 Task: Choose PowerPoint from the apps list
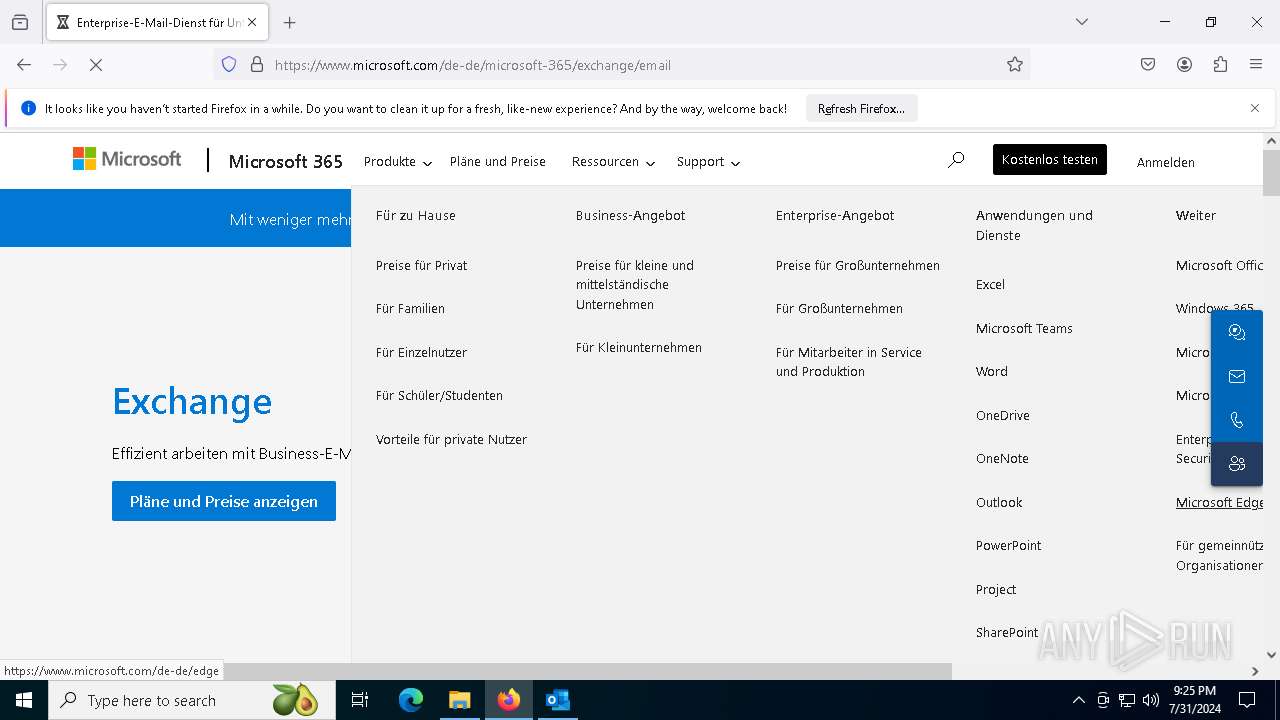coord(1009,546)
